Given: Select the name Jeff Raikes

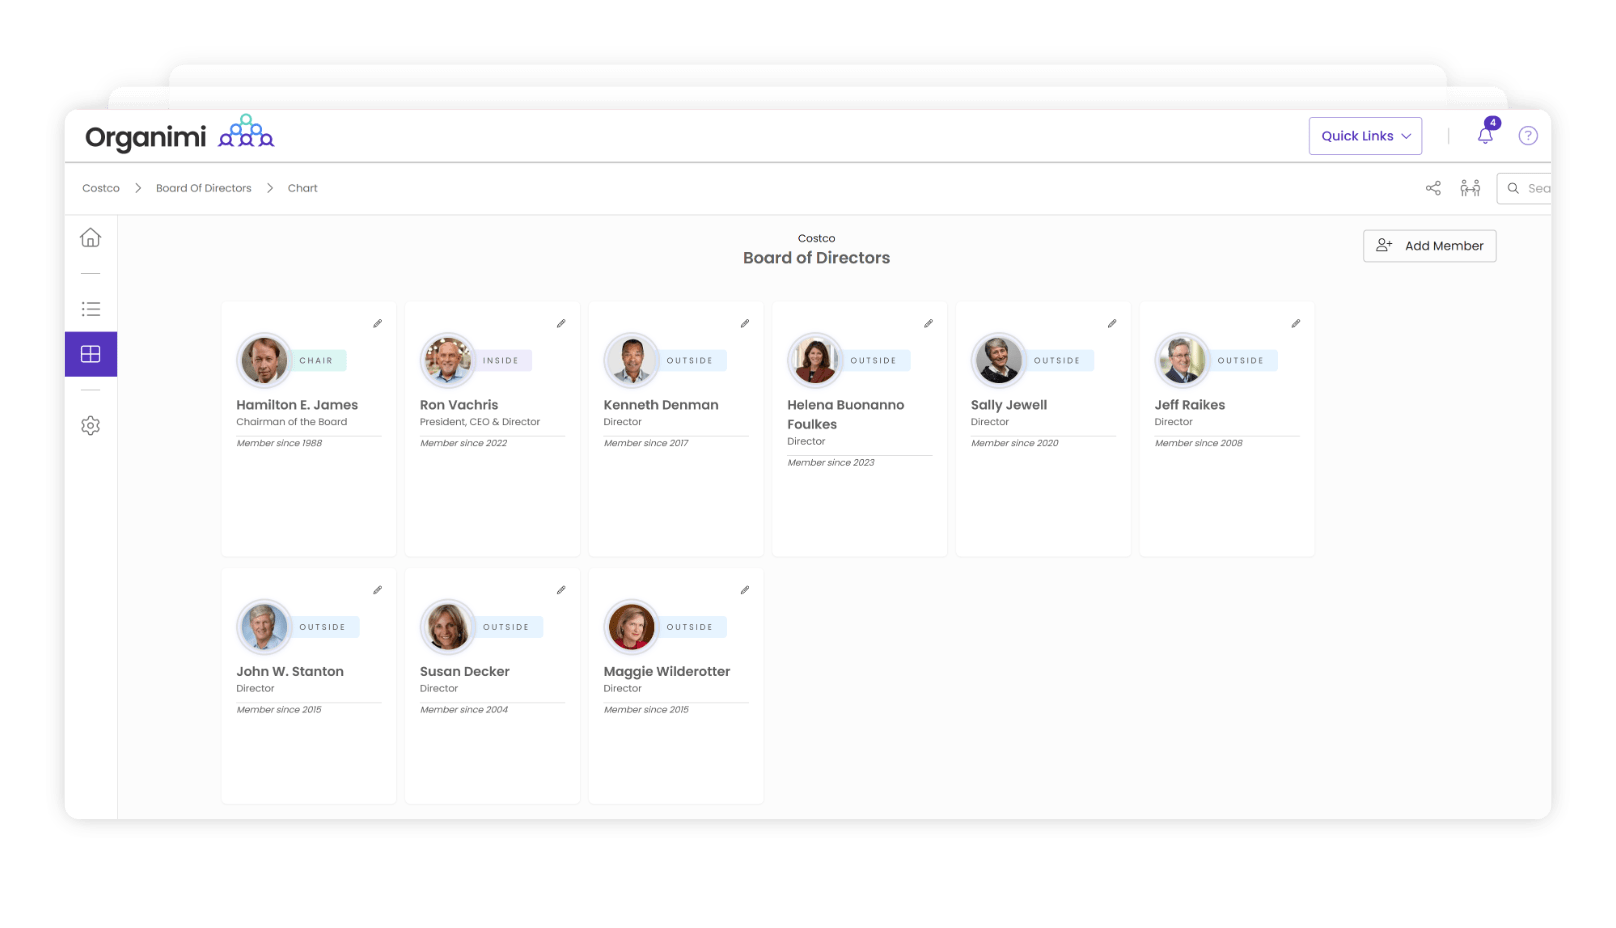Looking at the screenshot, I should [1190, 405].
